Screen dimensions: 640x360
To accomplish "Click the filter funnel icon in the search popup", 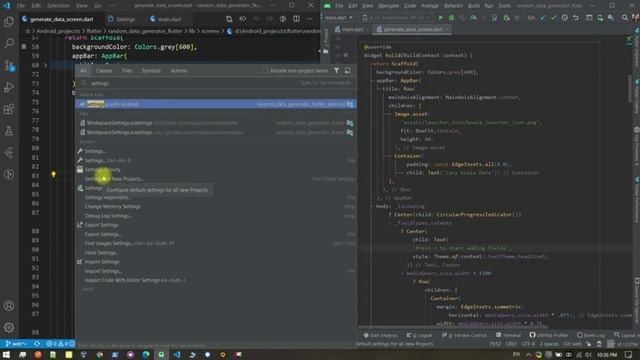I will 336,71.
